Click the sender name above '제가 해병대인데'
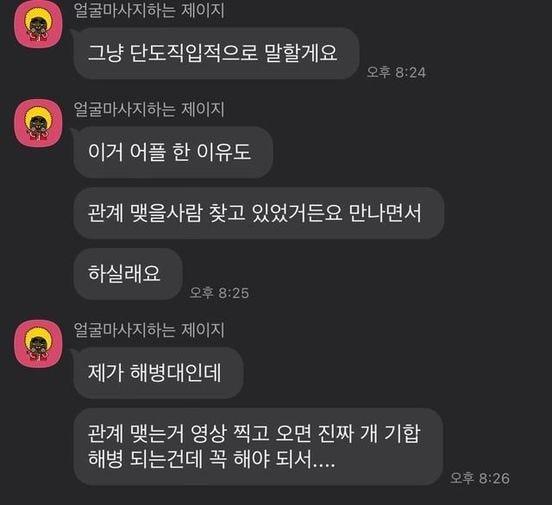552x505 pixels. click(149, 330)
